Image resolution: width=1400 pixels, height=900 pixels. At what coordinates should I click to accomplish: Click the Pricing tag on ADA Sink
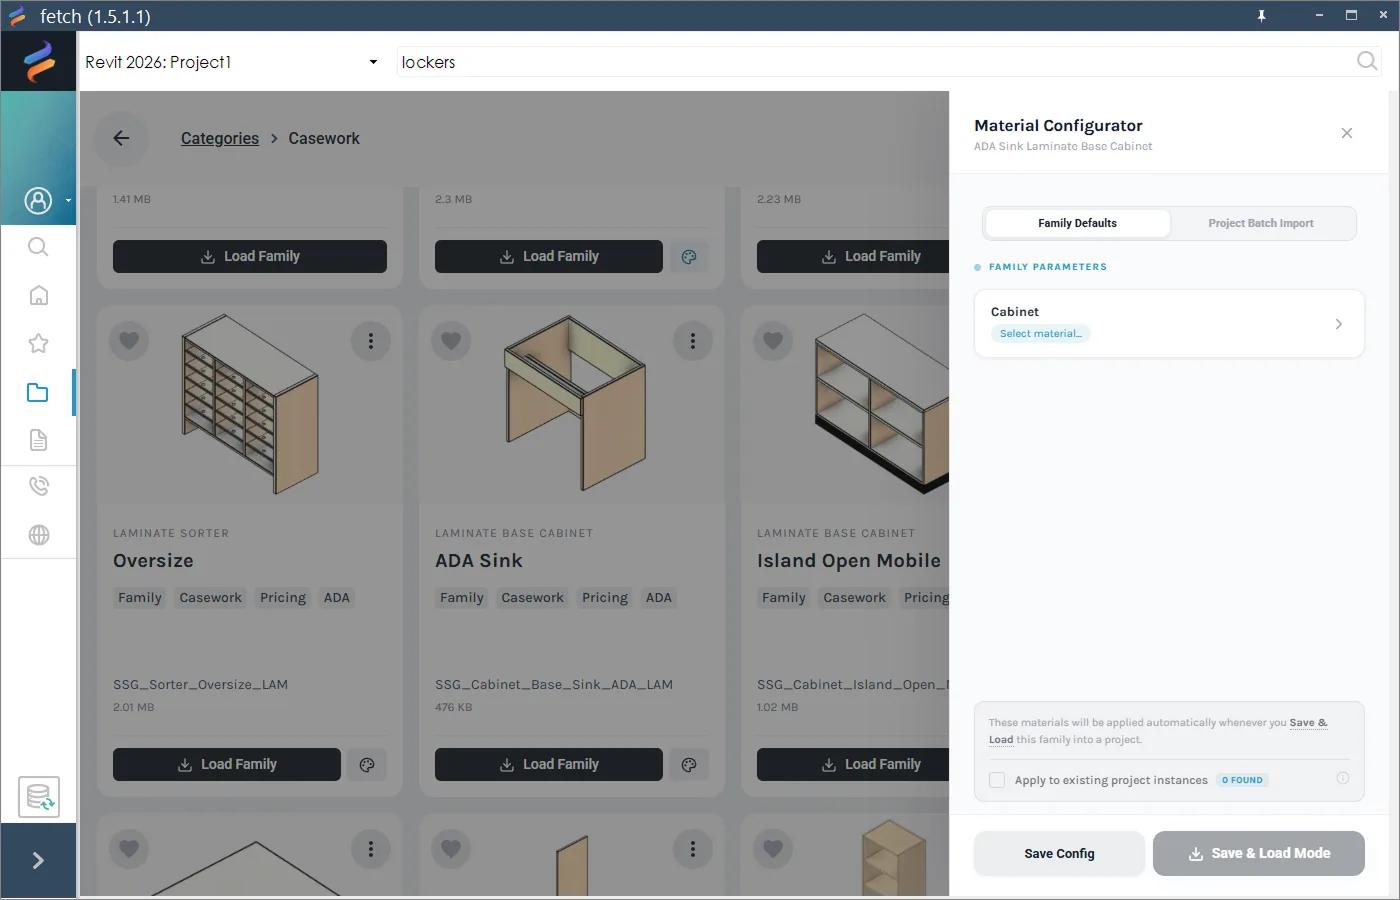click(605, 598)
